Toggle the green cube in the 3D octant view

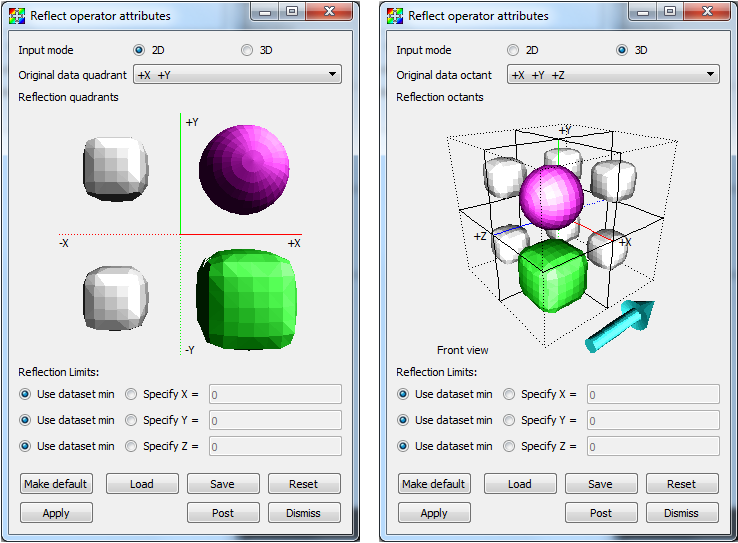click(553, 275)
